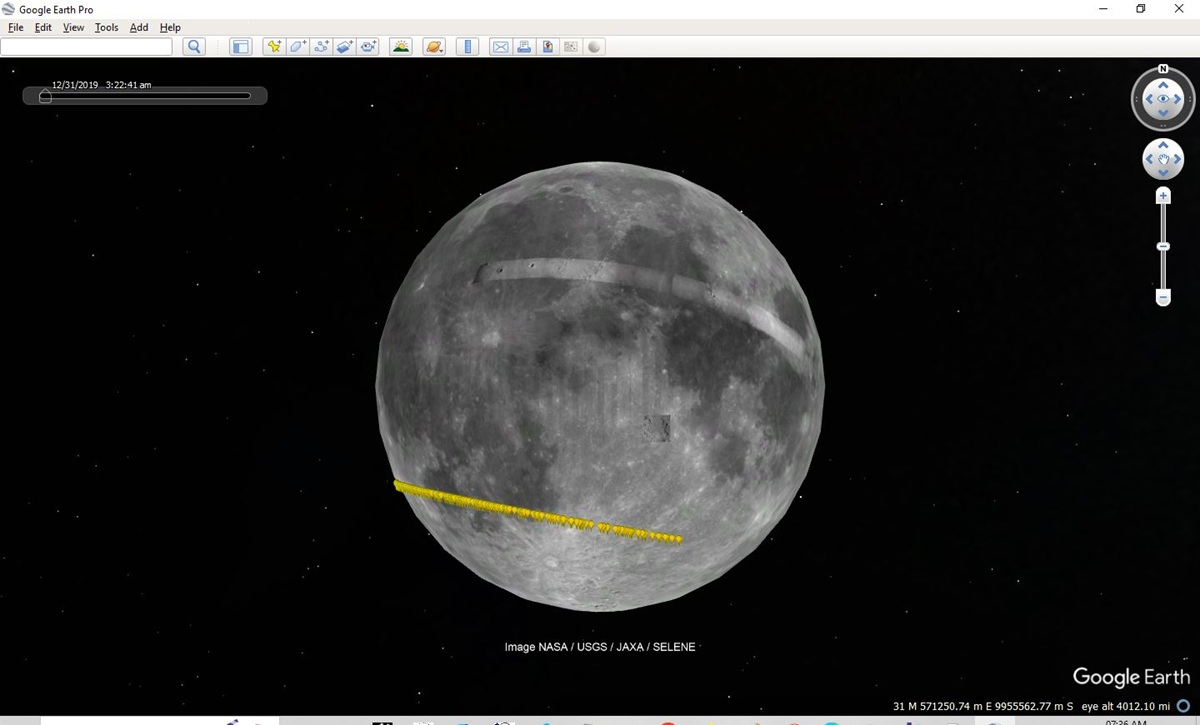
Task: Record a tour with the camera icon
Action: click(x=369, y=46)
